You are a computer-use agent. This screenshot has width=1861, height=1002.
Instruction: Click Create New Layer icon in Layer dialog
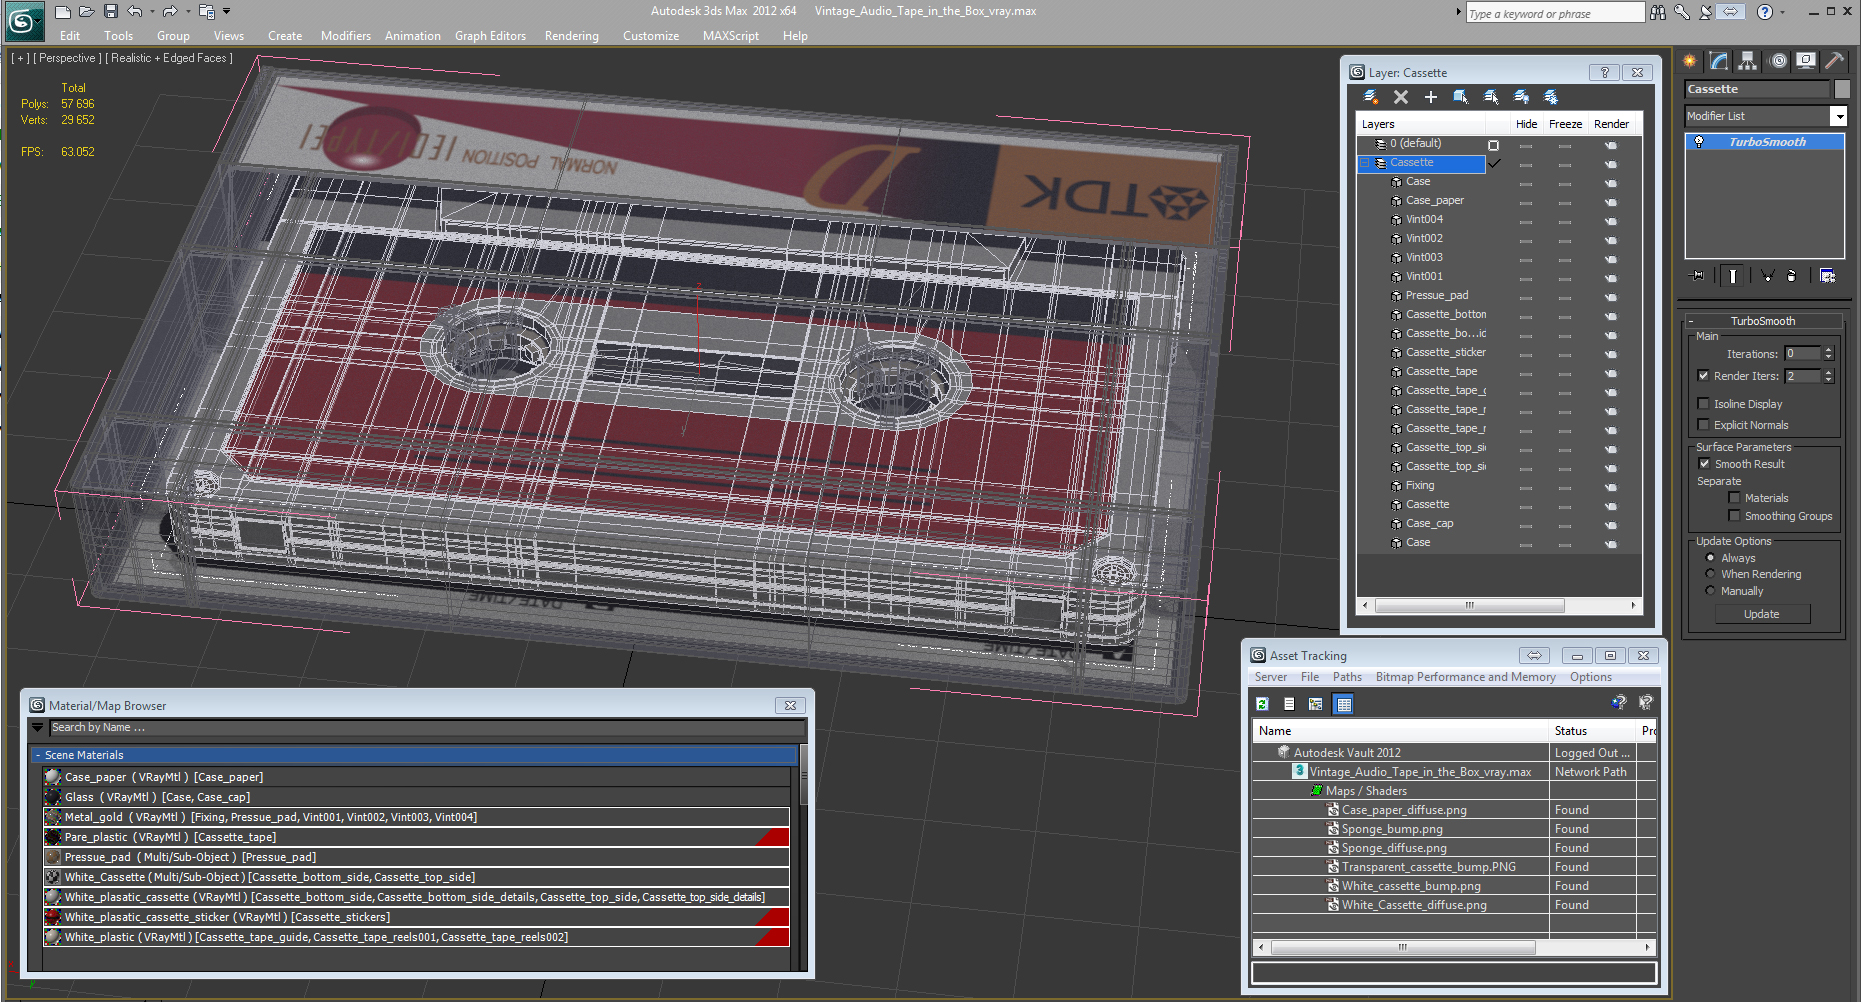pyautogui.click(x=1371, y=97)
